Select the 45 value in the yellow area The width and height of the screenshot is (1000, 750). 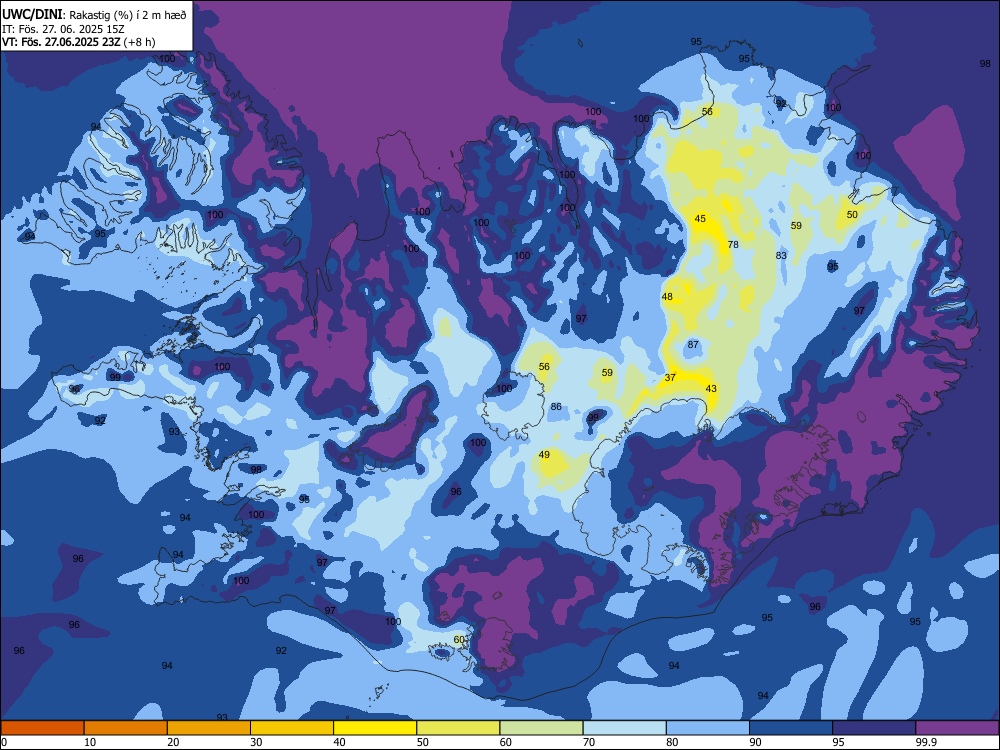[x=700, y=219]
